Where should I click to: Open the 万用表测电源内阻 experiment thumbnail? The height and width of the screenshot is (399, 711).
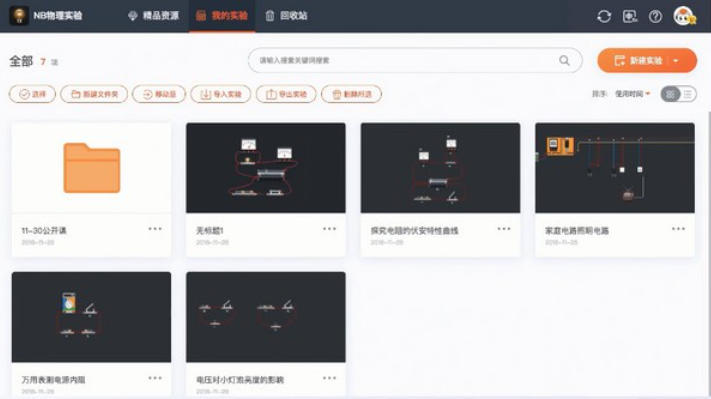92,317
